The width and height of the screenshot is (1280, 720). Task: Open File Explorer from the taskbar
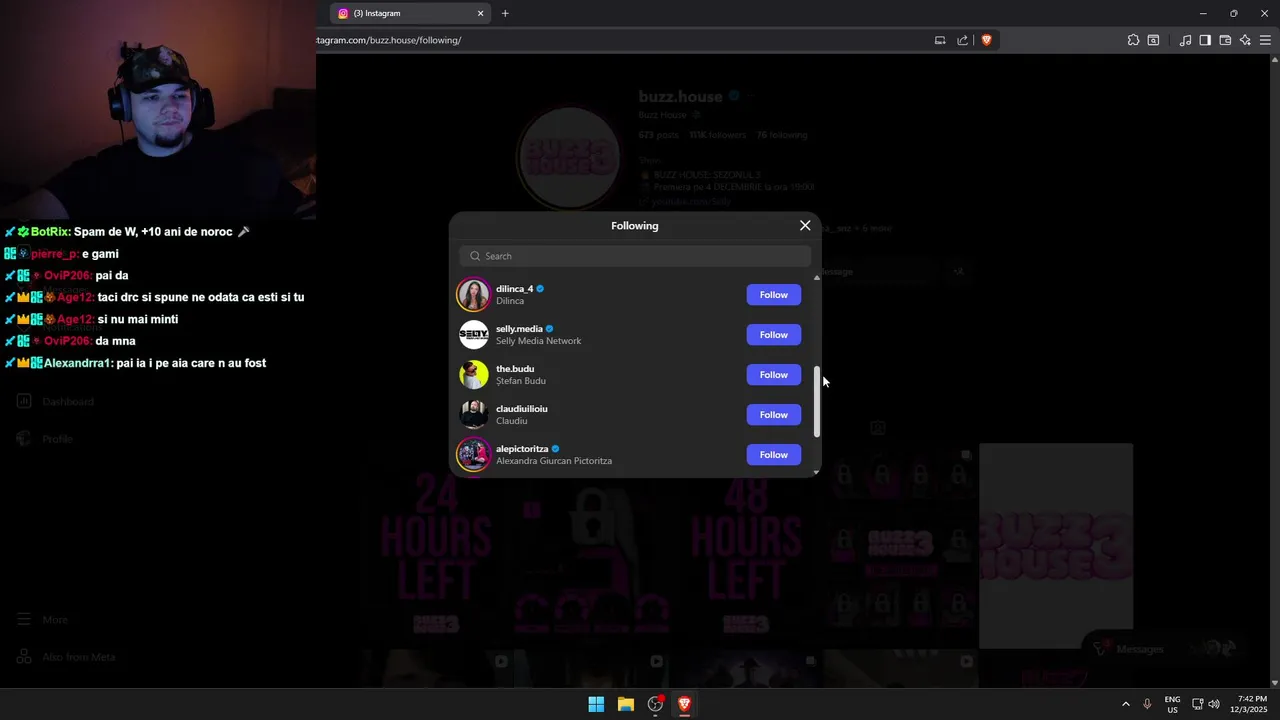(626, 704)
